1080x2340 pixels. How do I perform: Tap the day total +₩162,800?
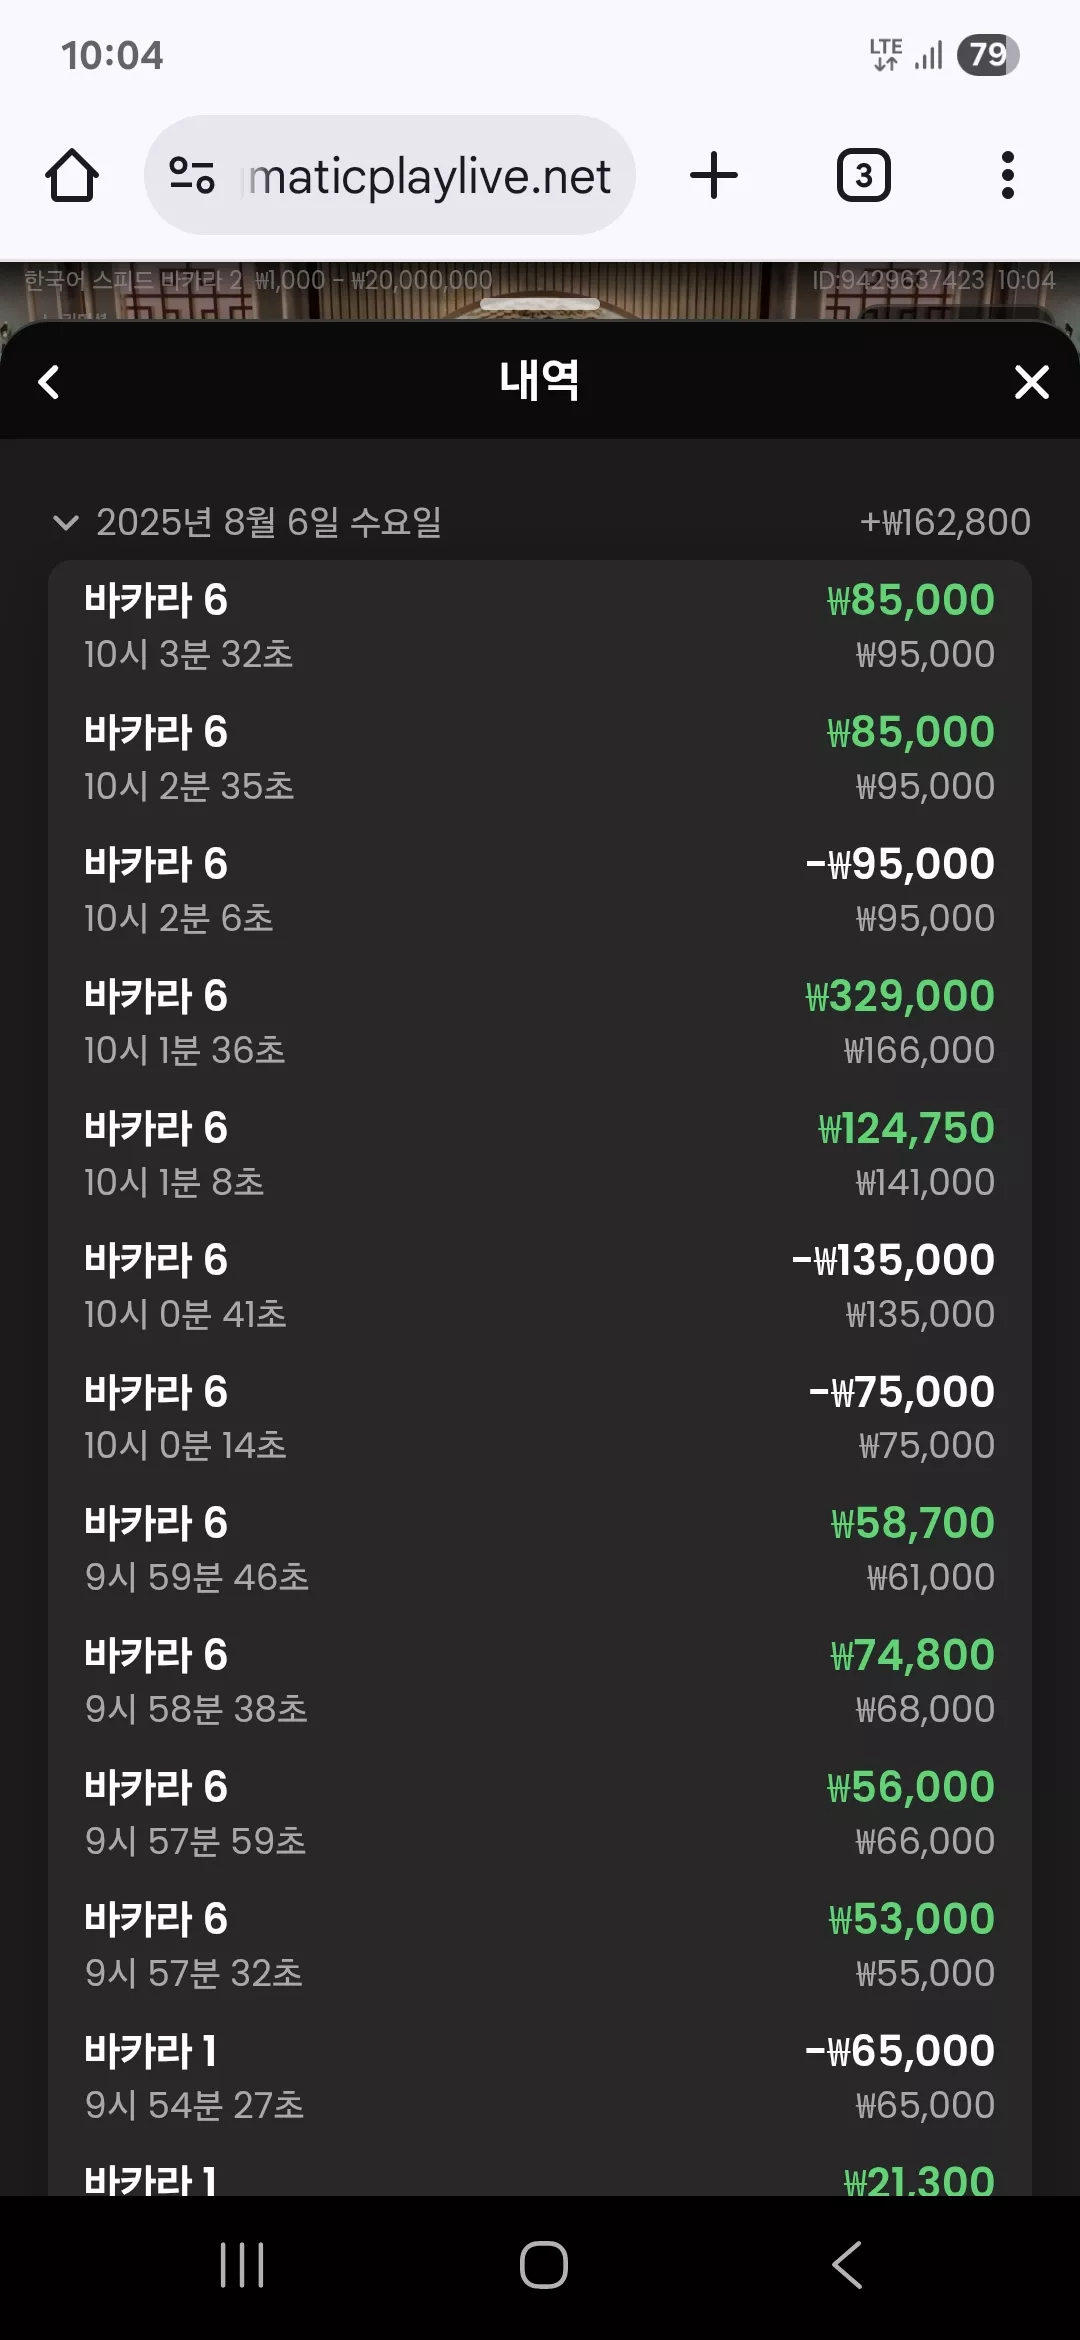(x=945, y=522)
